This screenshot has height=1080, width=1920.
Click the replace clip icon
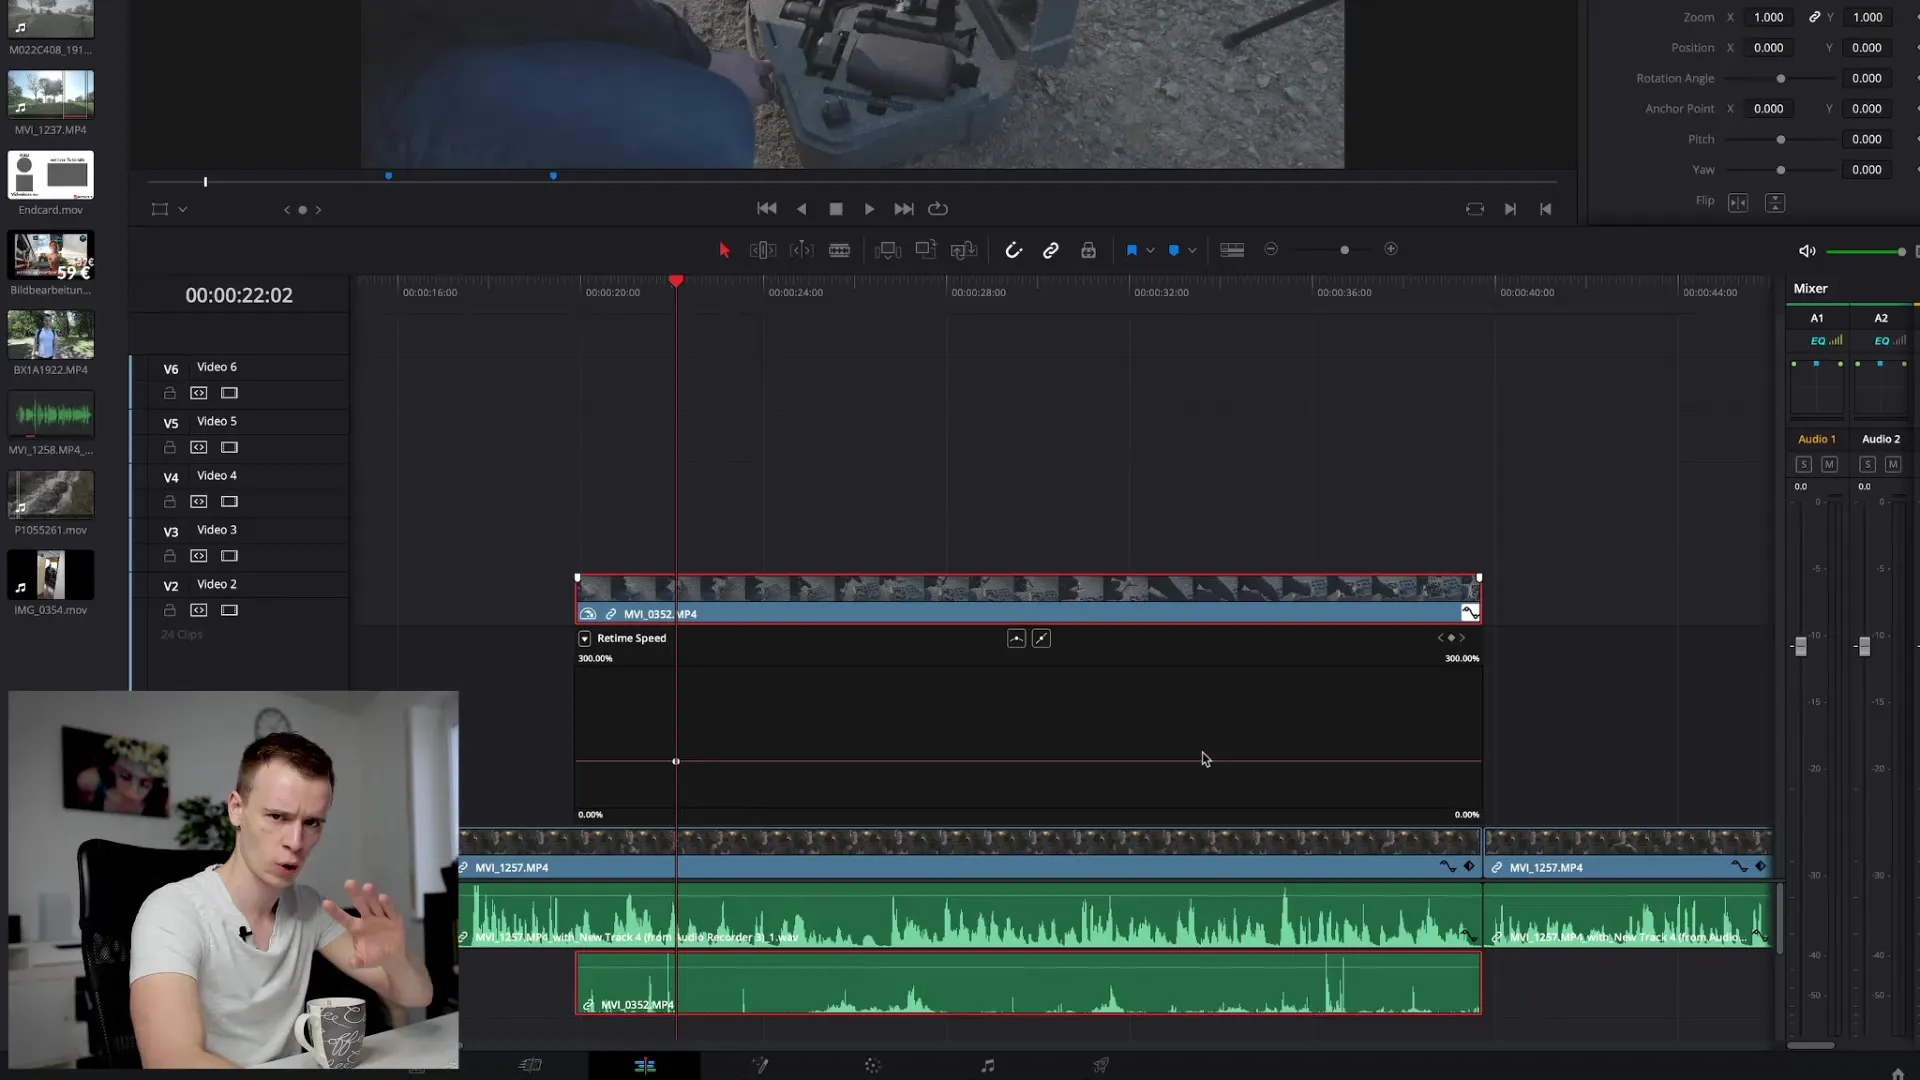click(964, 250)
